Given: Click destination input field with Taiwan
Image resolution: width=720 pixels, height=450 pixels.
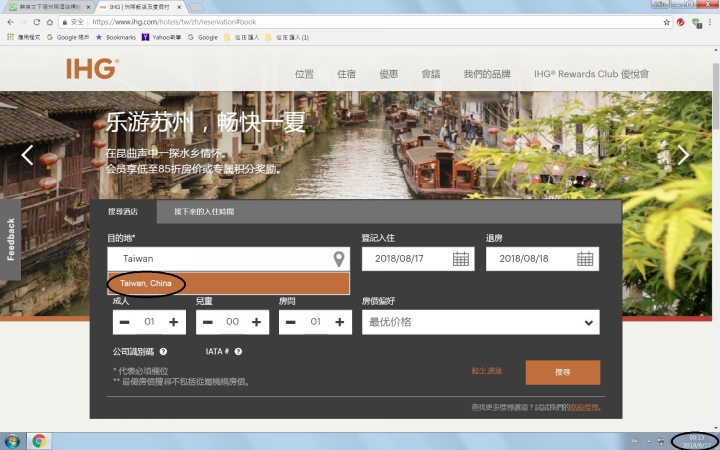Looking at the screenshot, I should pos(228,259).
